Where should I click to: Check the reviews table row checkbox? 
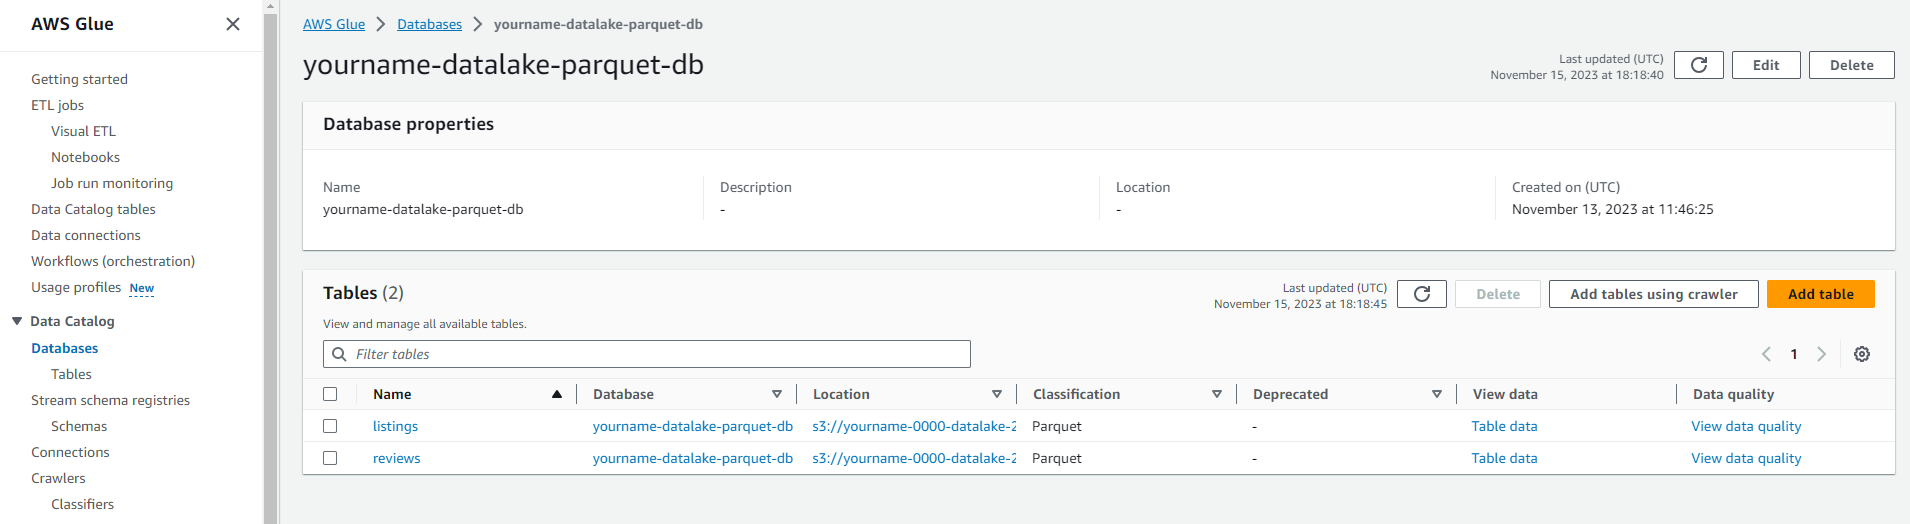(330, 458)
